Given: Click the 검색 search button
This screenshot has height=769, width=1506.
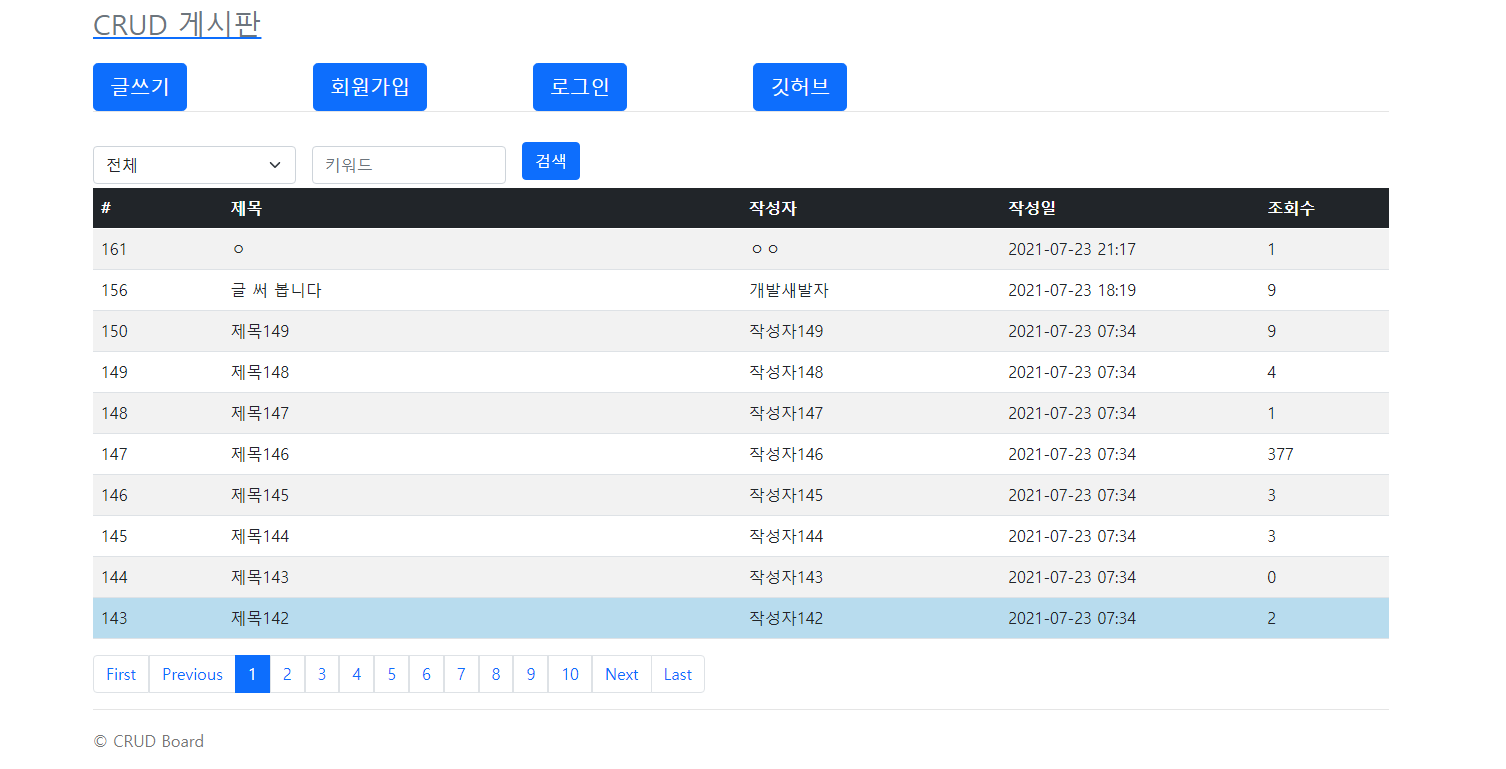Looking at the screenshot, I should click(551, 161).
